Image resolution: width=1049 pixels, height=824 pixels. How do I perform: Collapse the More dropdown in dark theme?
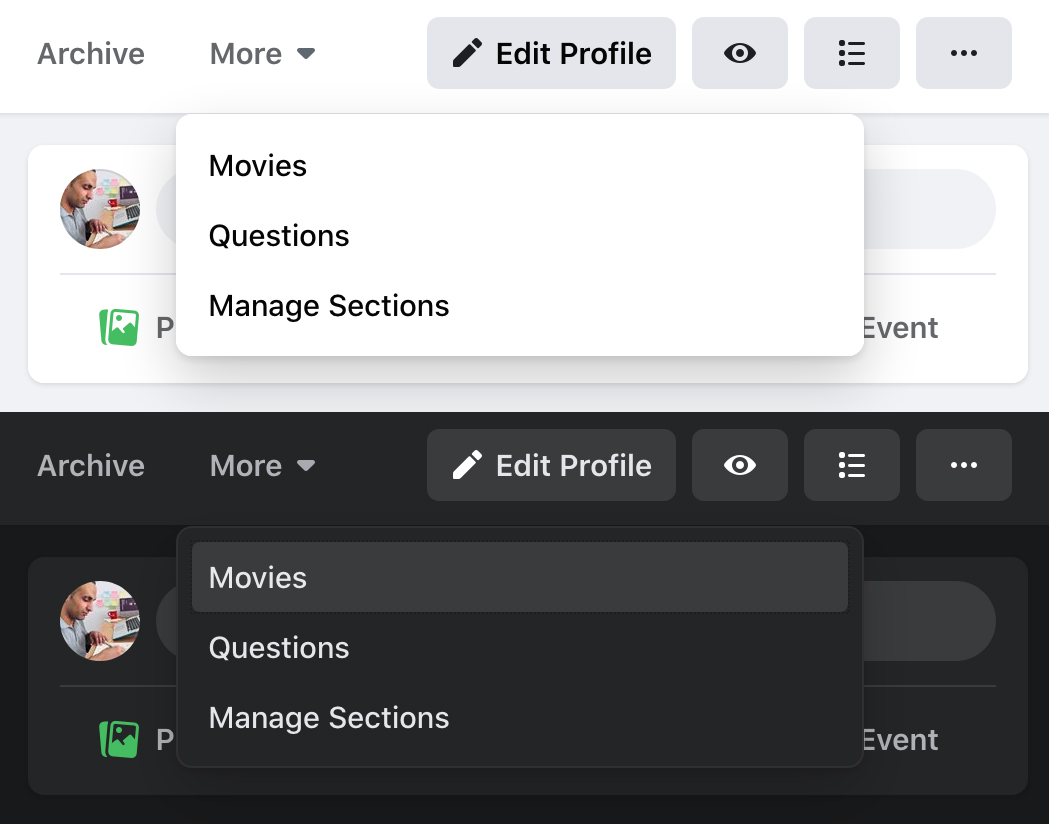point(262,466)
